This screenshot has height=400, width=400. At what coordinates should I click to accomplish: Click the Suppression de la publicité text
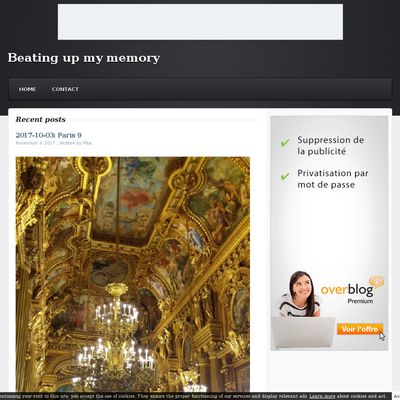pyautogui.click(x=330, y=146)
